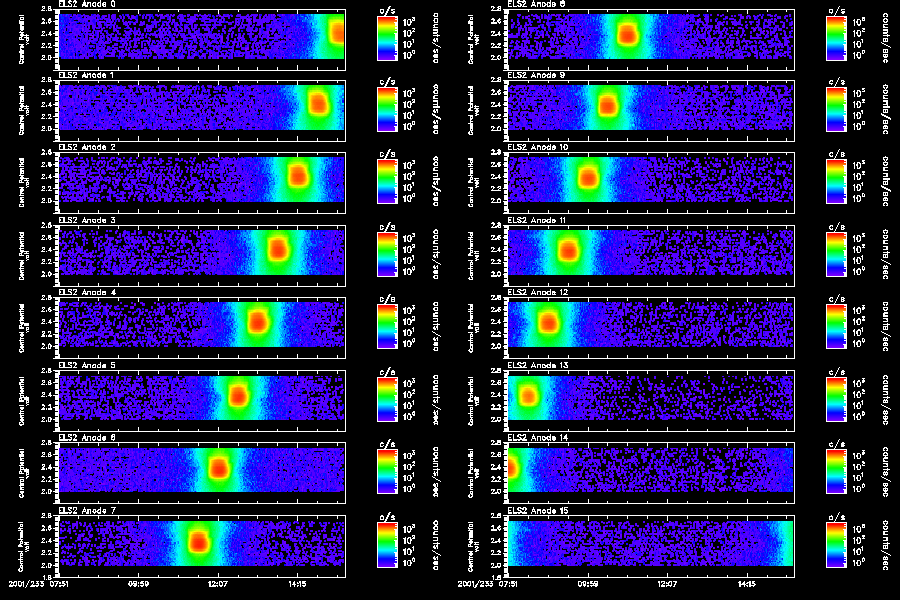Click the orange hotspot in Anode 13 spectrogram
Screen dimensions: 900x600
528,396
